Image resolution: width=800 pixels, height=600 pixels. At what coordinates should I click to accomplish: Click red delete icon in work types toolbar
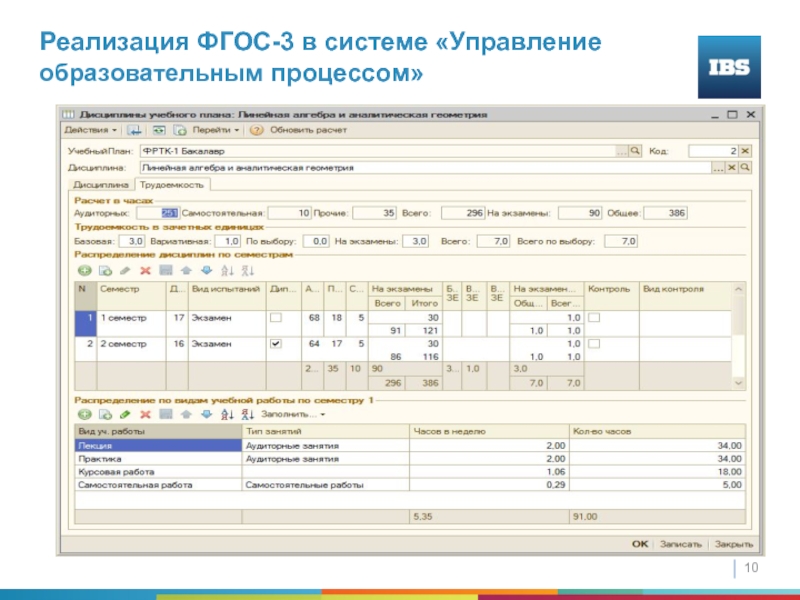pos(144,413)
